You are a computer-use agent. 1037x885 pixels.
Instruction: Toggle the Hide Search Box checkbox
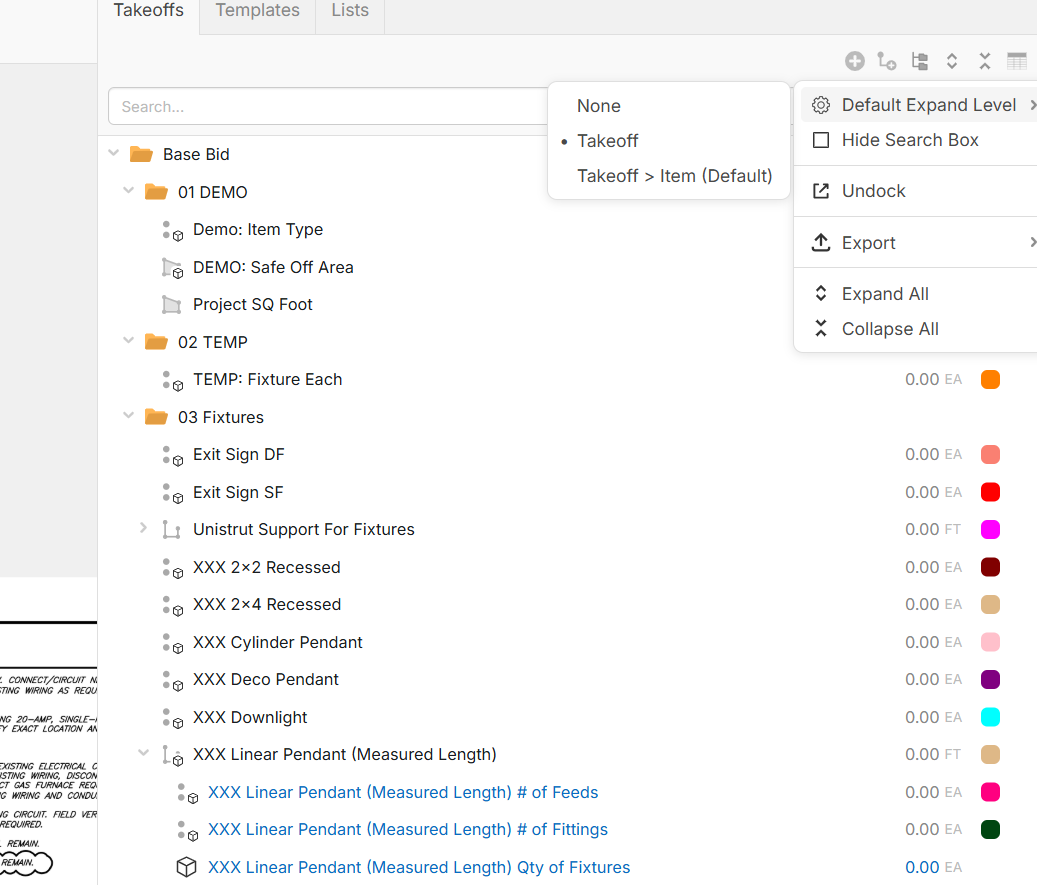click(821, 140)
